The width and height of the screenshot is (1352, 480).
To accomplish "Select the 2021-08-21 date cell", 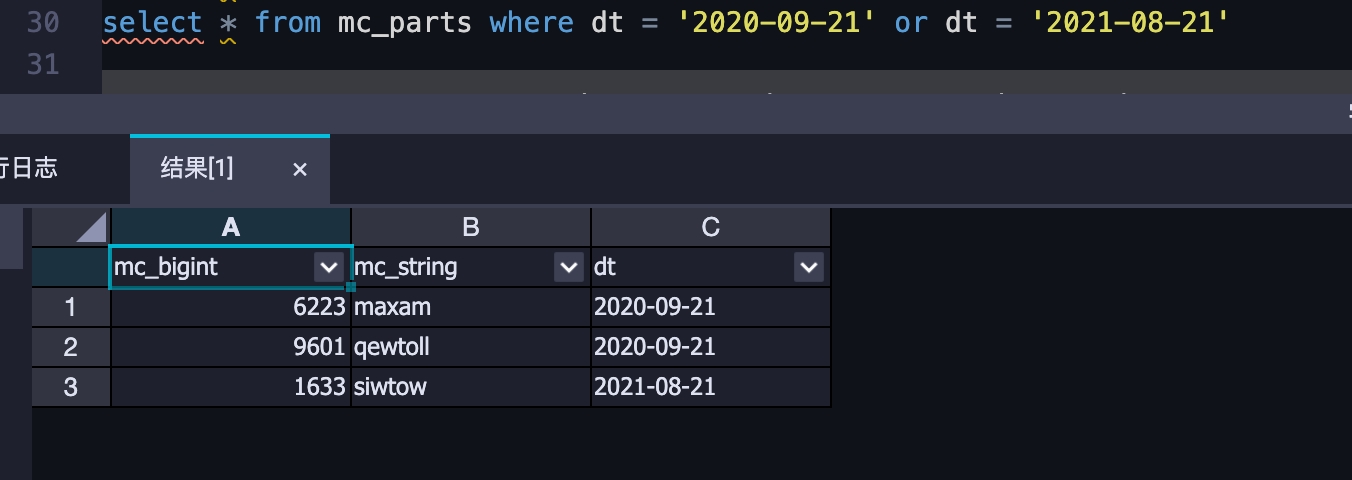I will click(x=711, y=387).
